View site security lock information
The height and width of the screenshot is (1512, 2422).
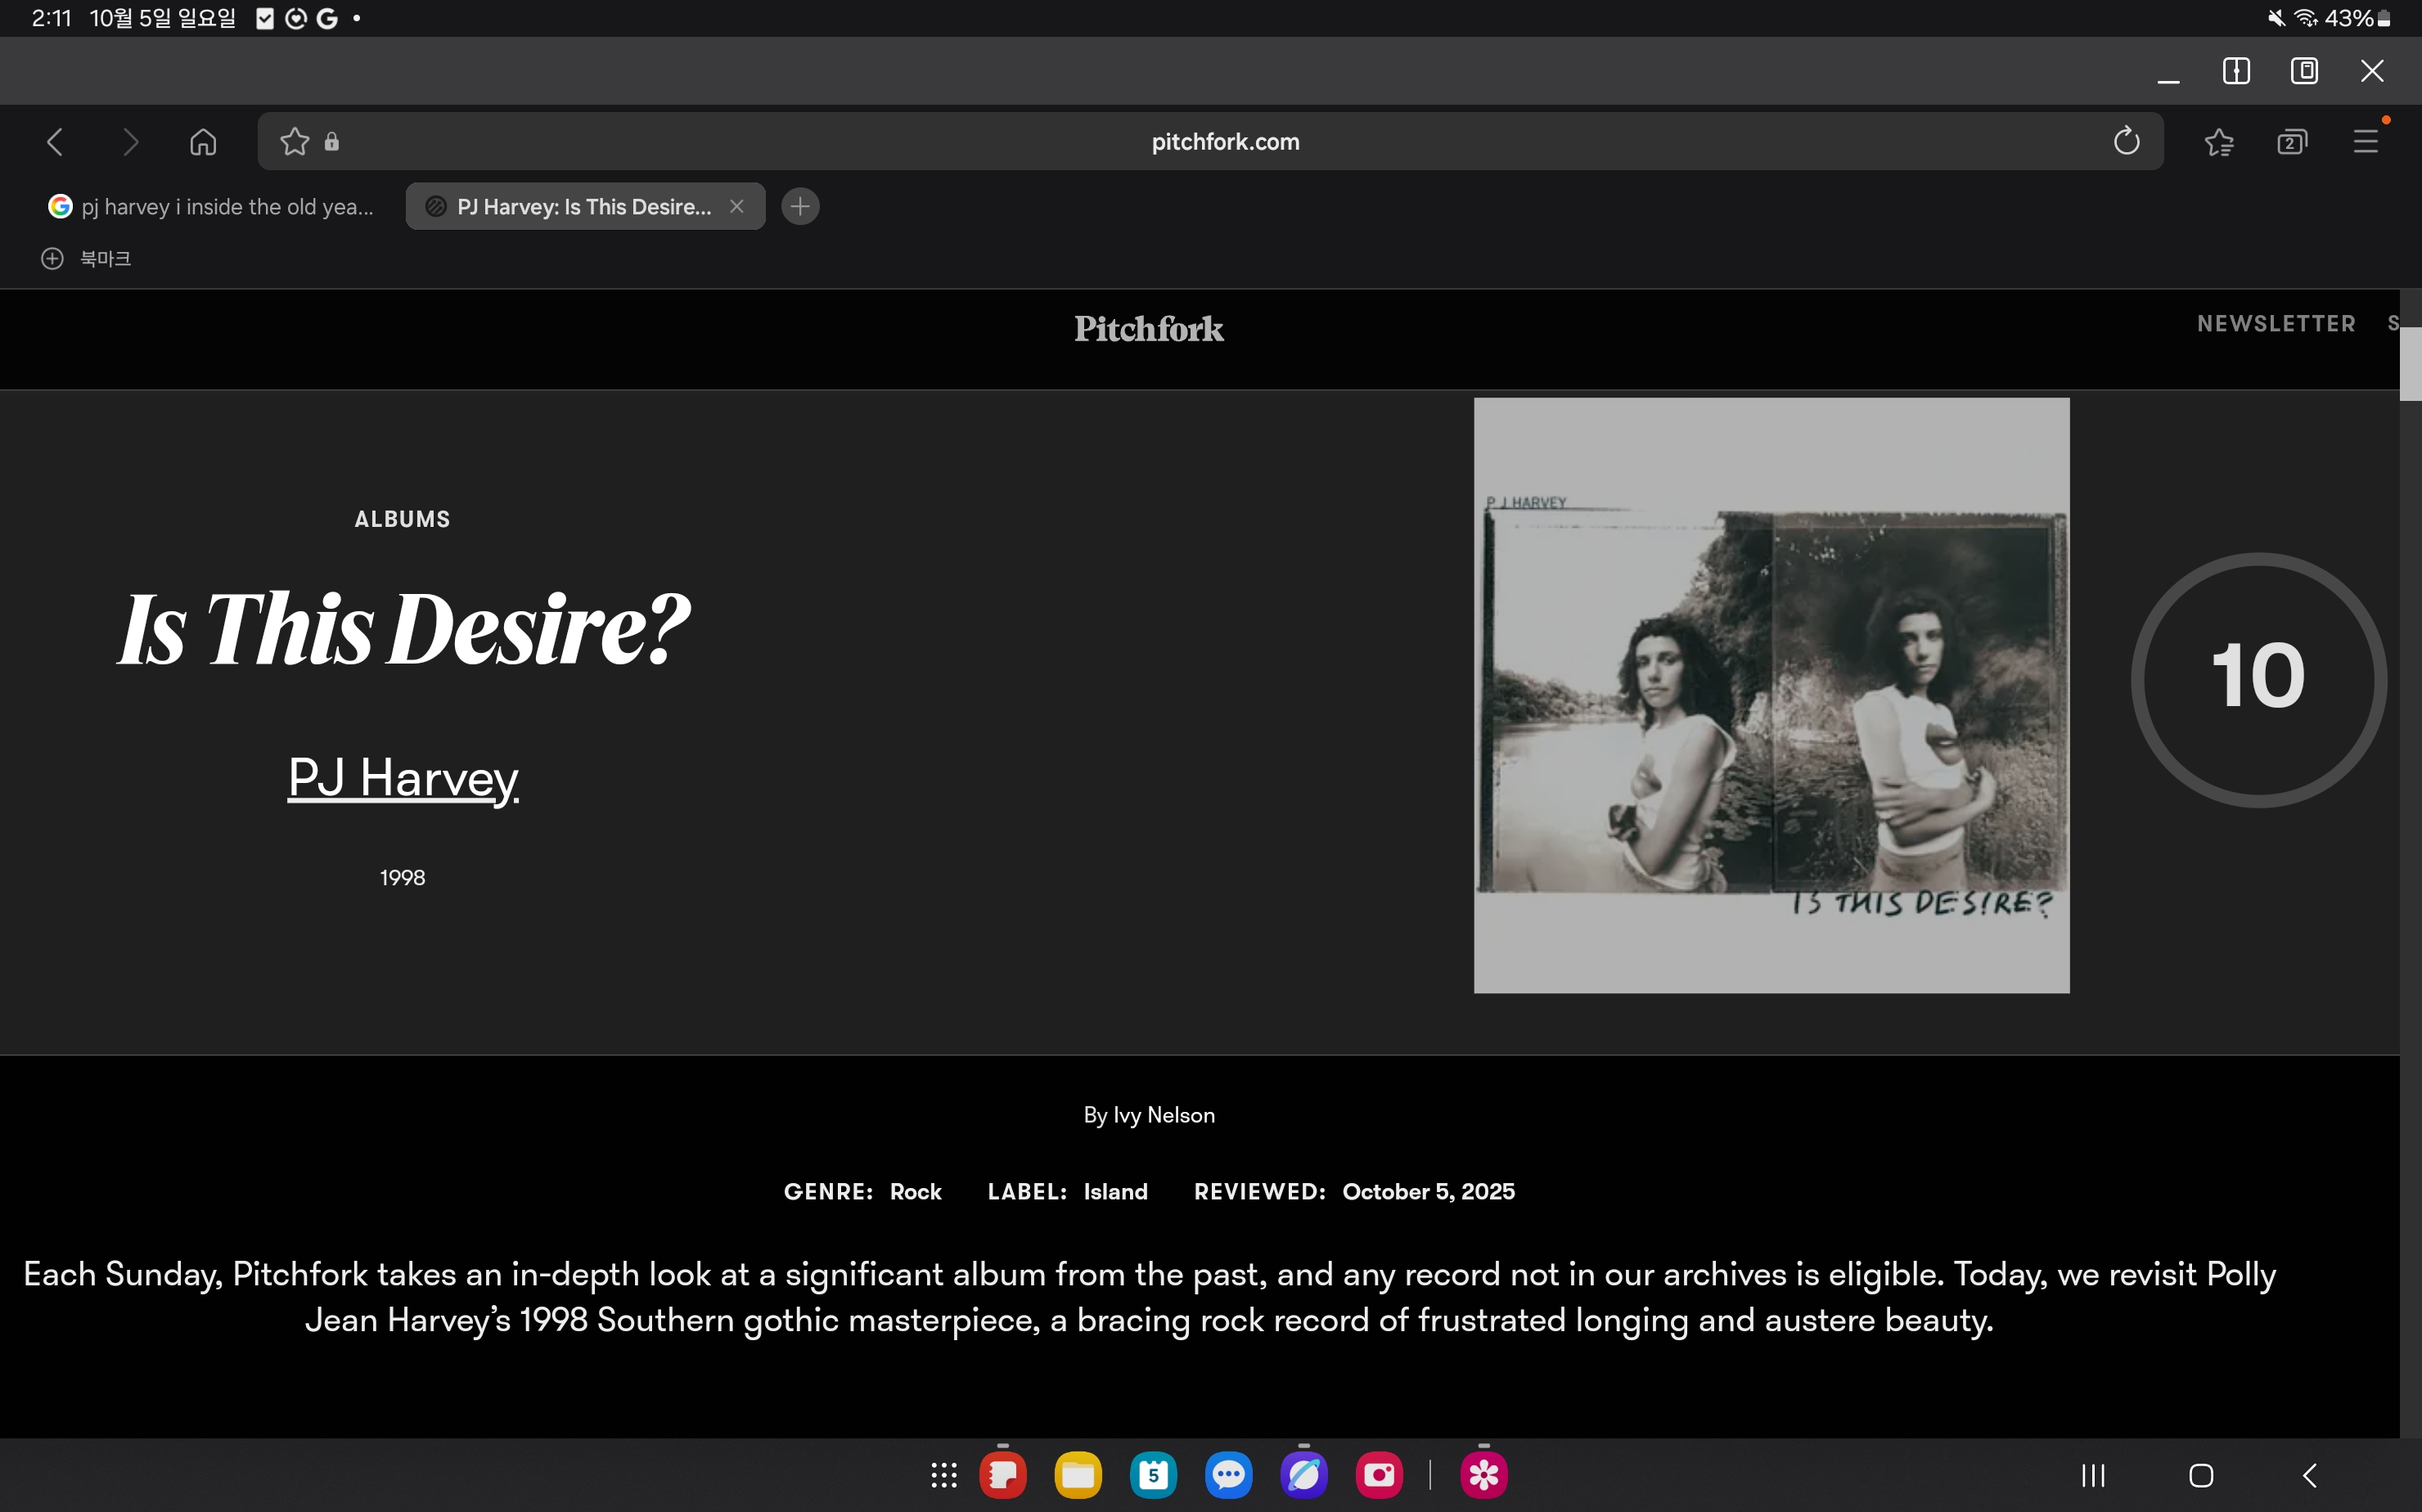(x=332, y=142)
